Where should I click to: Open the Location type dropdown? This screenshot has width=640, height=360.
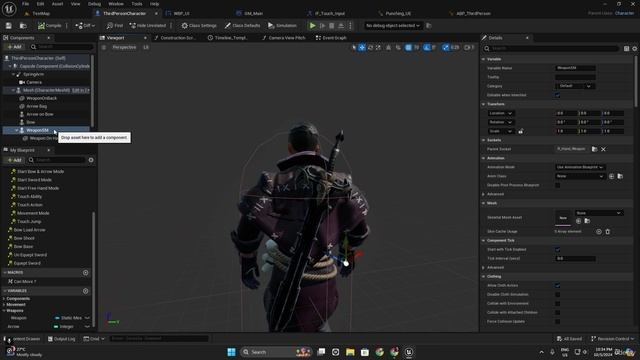pyautogui.click(x=500, y=113)
